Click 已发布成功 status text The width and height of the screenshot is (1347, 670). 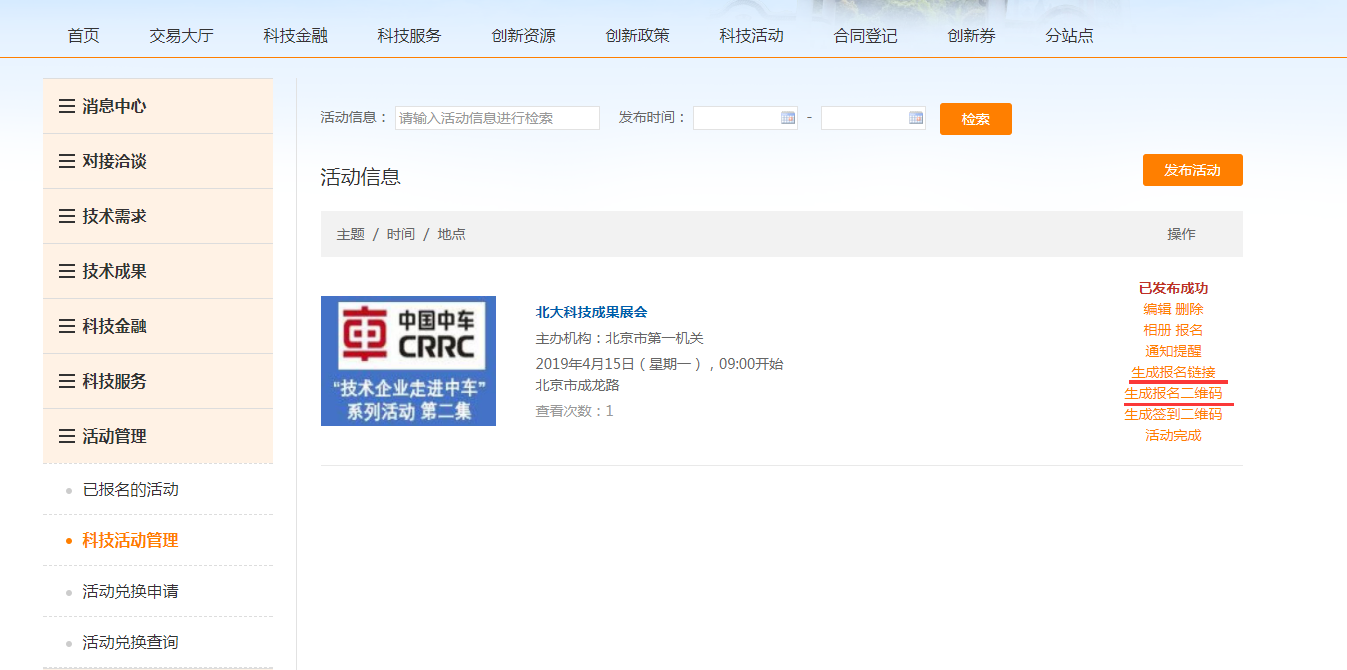[1173, 288]
